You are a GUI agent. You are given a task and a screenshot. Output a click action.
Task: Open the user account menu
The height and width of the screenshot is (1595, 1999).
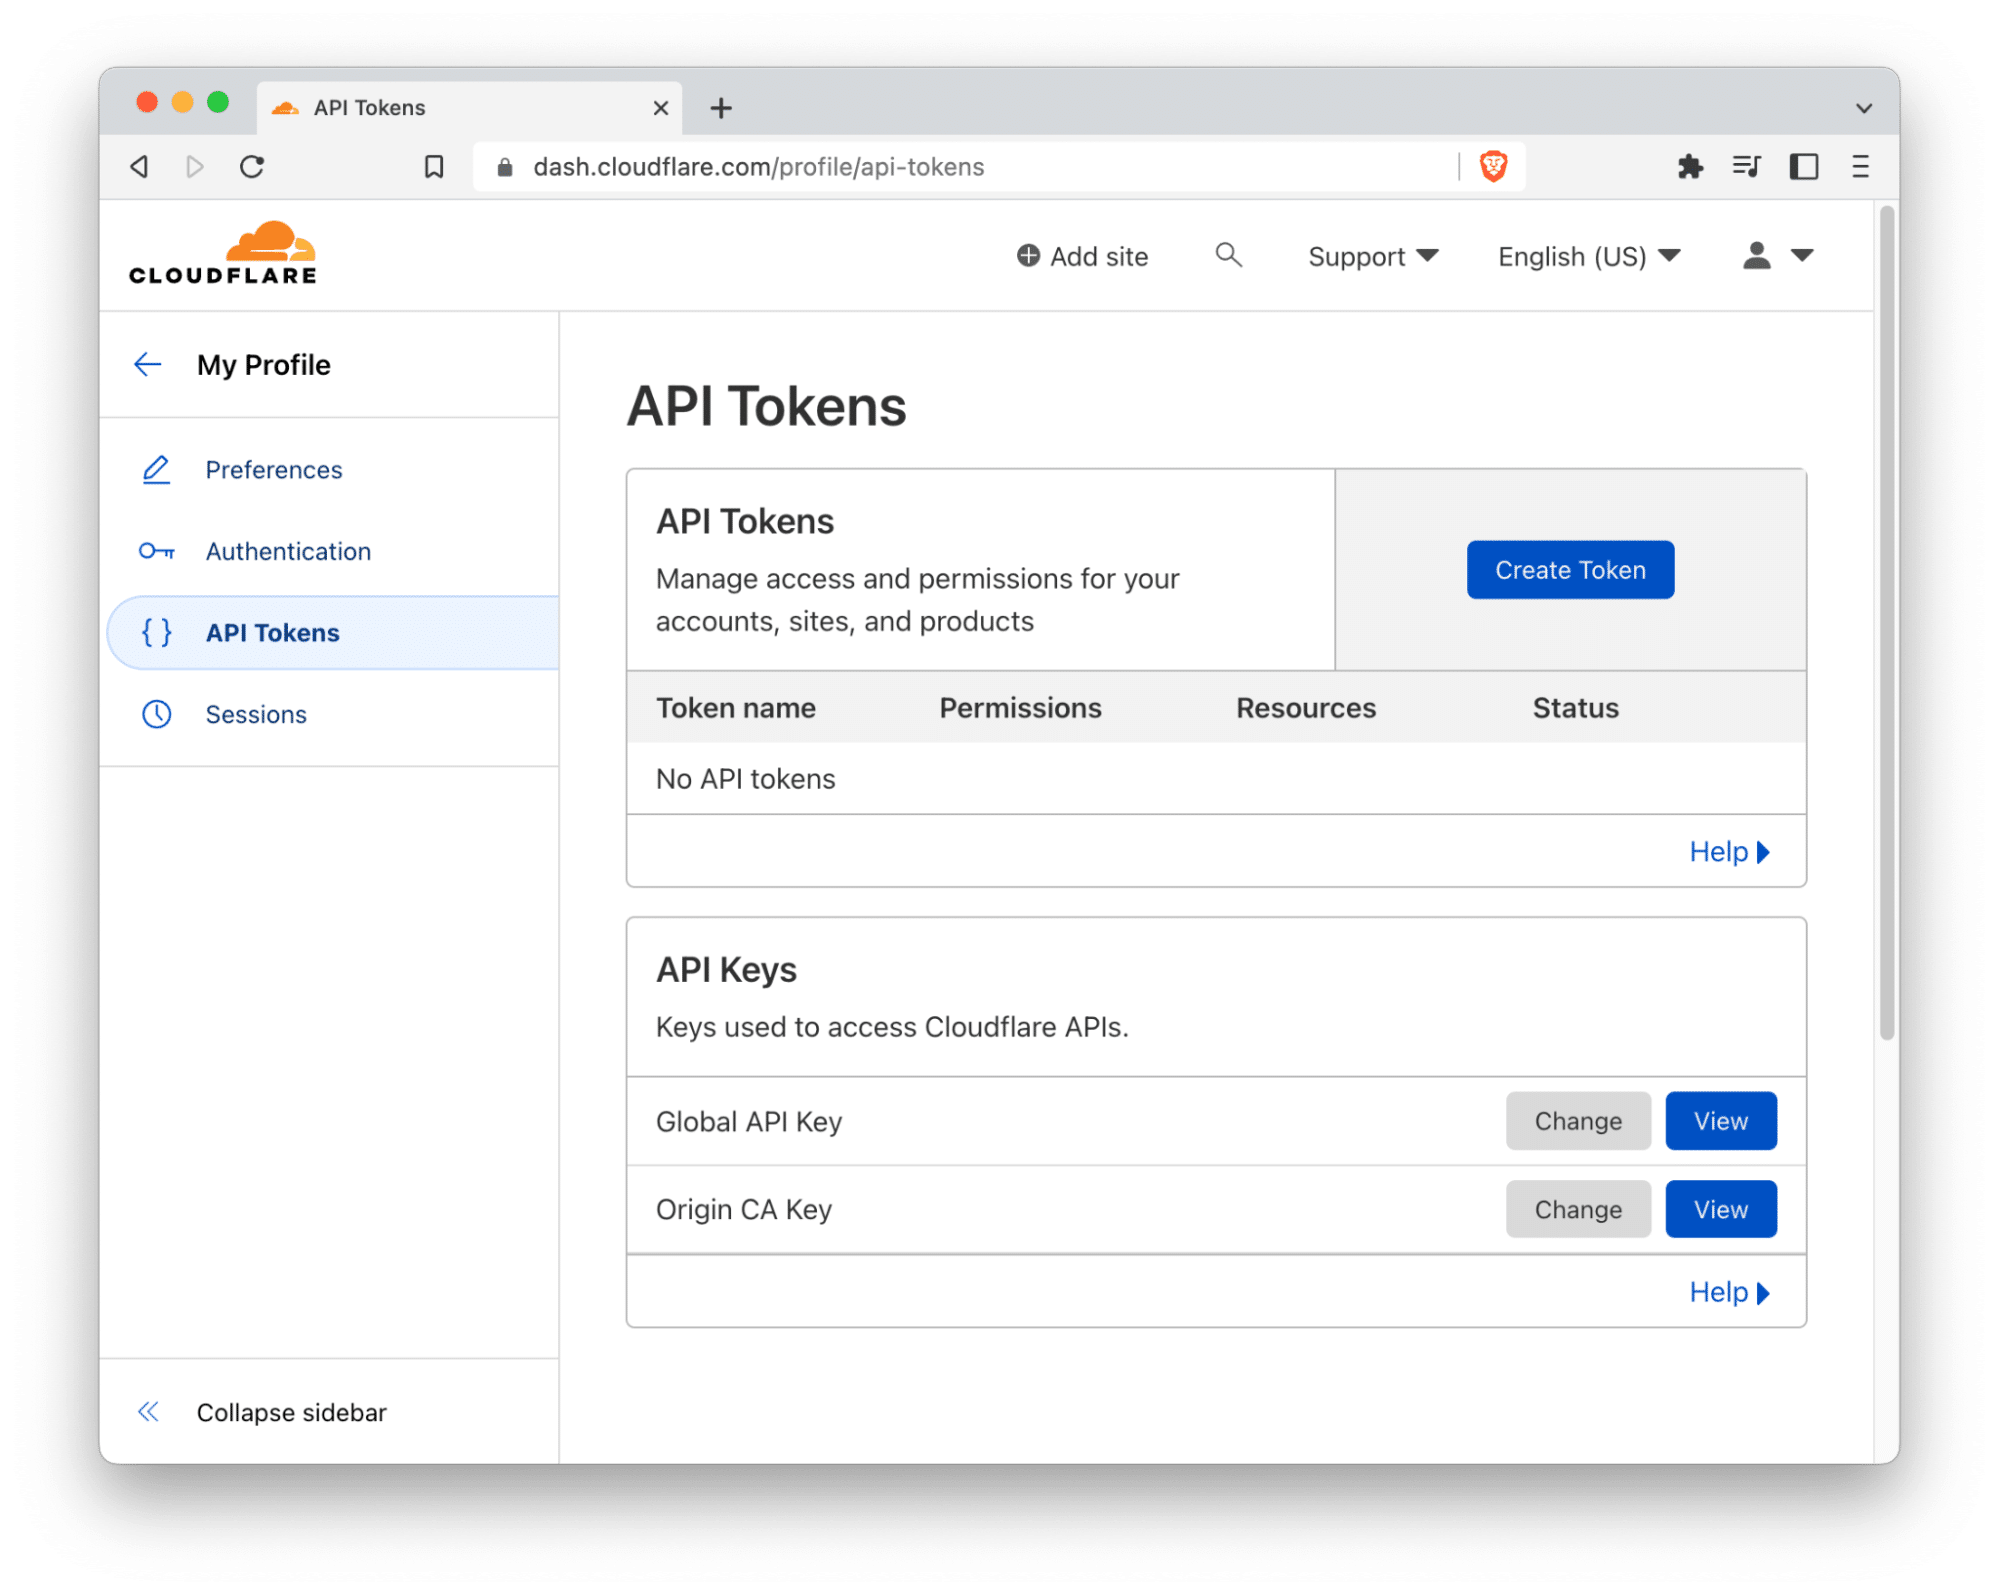(1777, 256)
